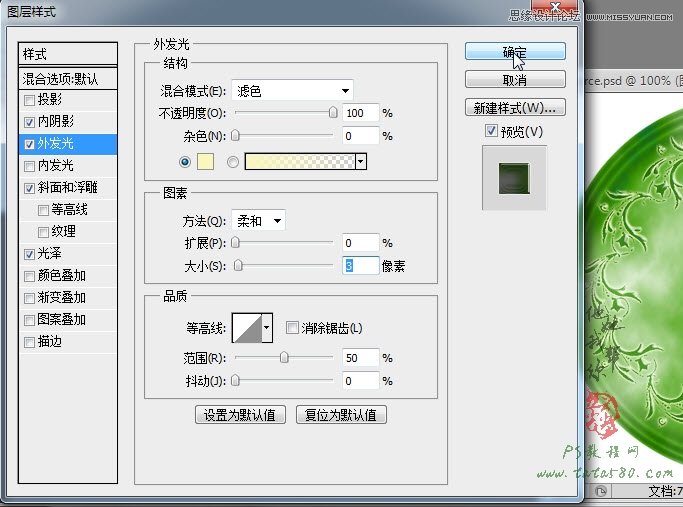Enable the 渐变叠加 gradient overlay checkbox
683x507 pixels.
click(29, 298)
